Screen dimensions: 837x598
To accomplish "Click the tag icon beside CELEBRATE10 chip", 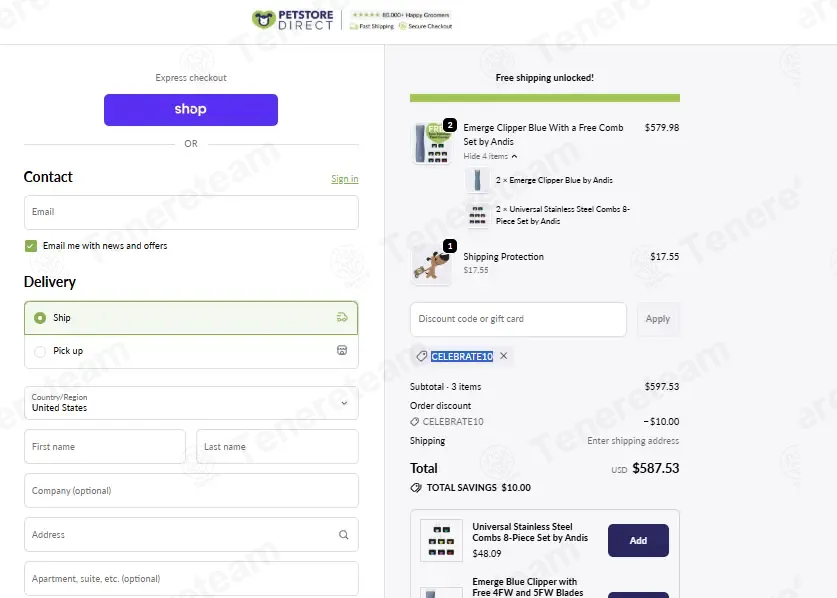I will [x=421, y=356].
